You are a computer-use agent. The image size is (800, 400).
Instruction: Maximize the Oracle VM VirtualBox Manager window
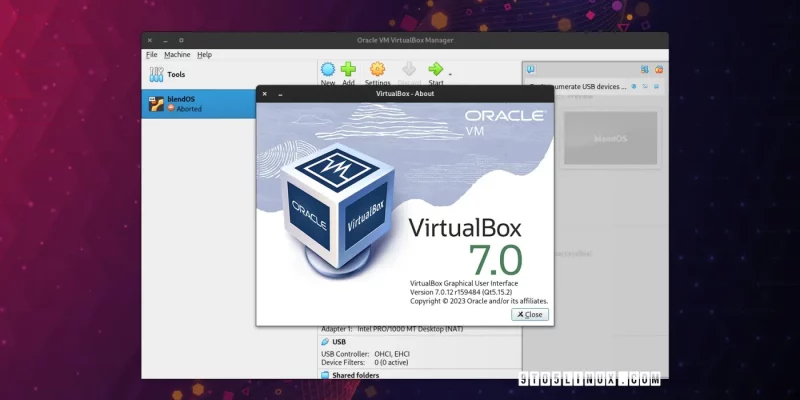(181, 40)
